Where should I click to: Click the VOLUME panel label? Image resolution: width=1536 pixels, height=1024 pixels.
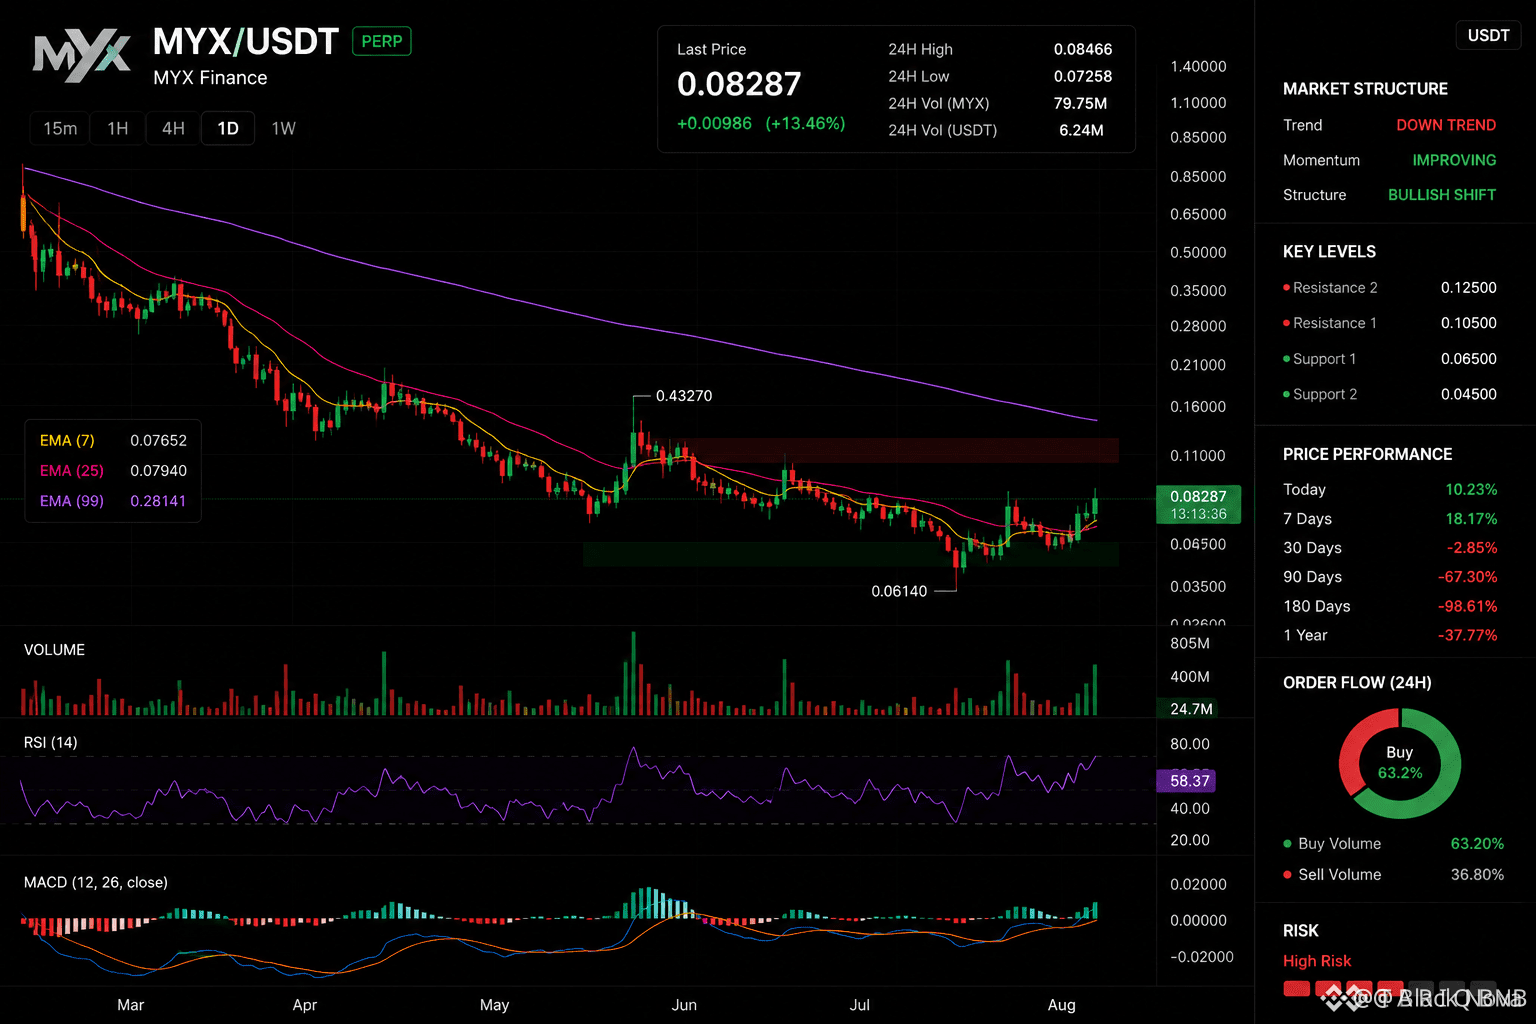54,650
